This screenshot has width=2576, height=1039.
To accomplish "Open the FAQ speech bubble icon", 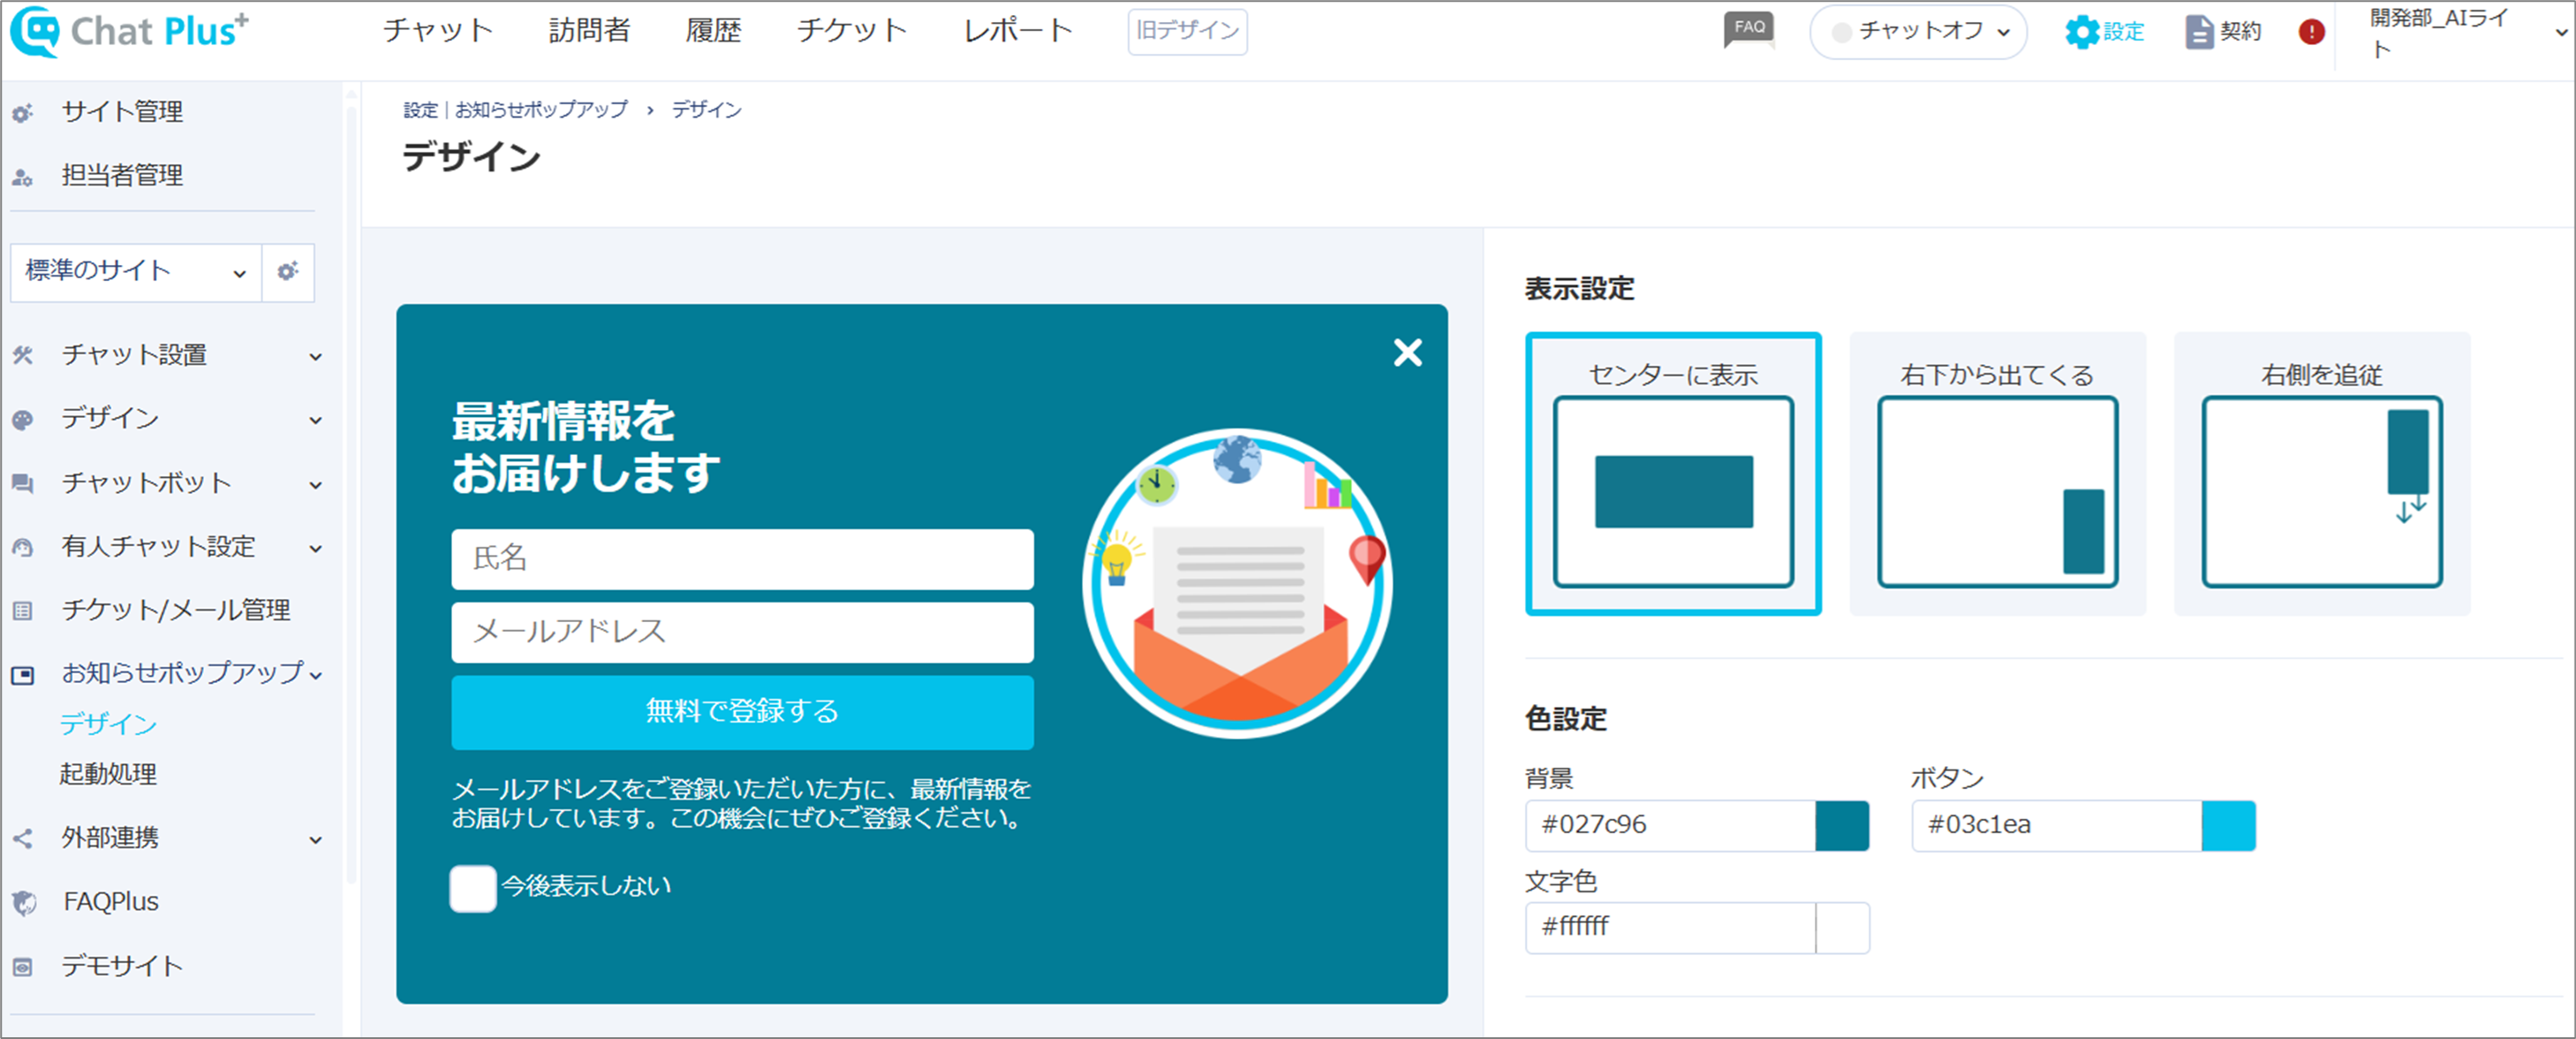I will pos(1749,30).
